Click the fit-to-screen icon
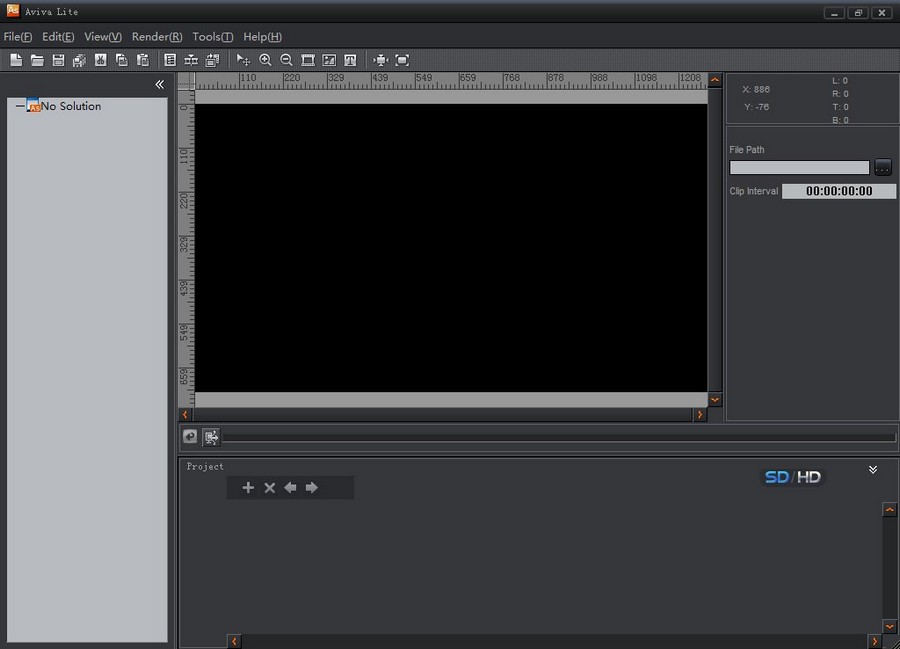Image resolution: width=900 pixels, height=649 pixels. tap(402, 60)
